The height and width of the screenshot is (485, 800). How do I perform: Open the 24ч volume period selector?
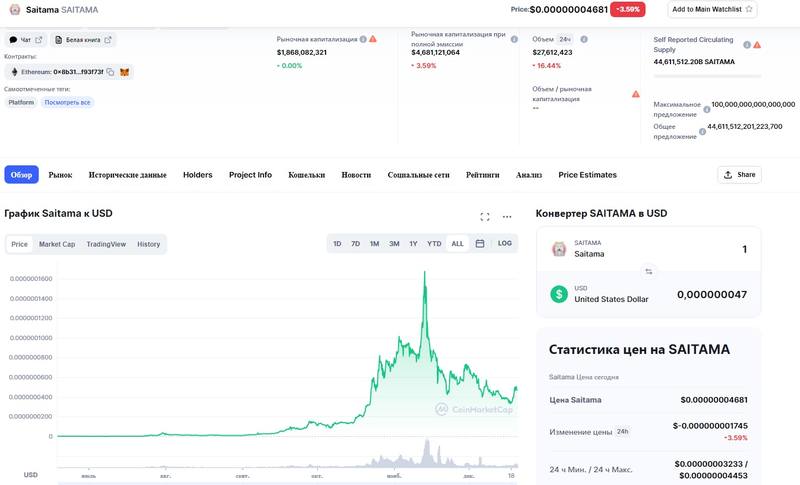pos(565,39)
